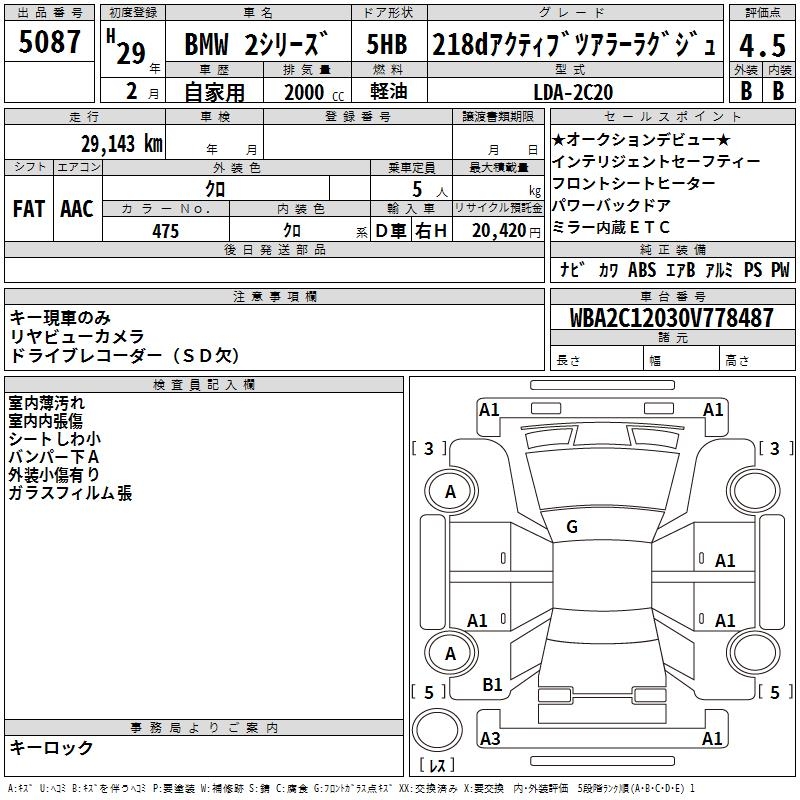The height and width of the screenshot is (800, 800).
Task: Click the B1 damage mark on diagram
Action: [x=492, y=685]
